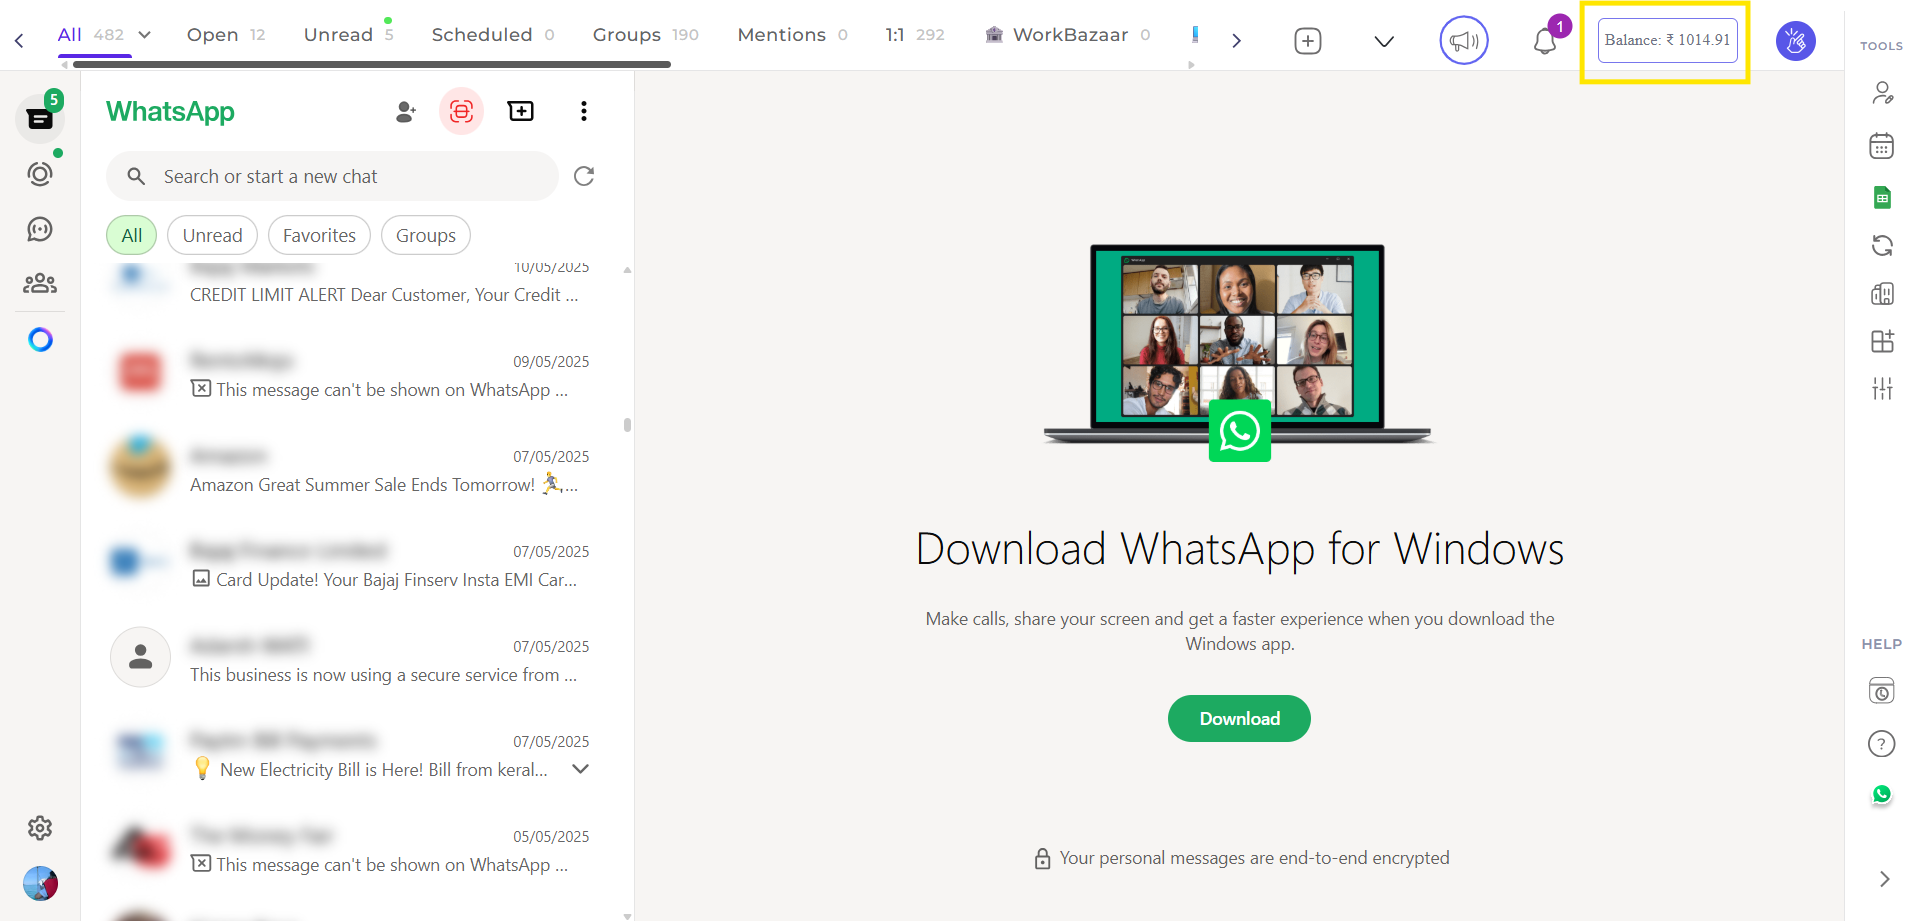This screenshot has height=921, width=1918.
Task: Click the user profile avatar at bottom left
Action: (40, 883)
